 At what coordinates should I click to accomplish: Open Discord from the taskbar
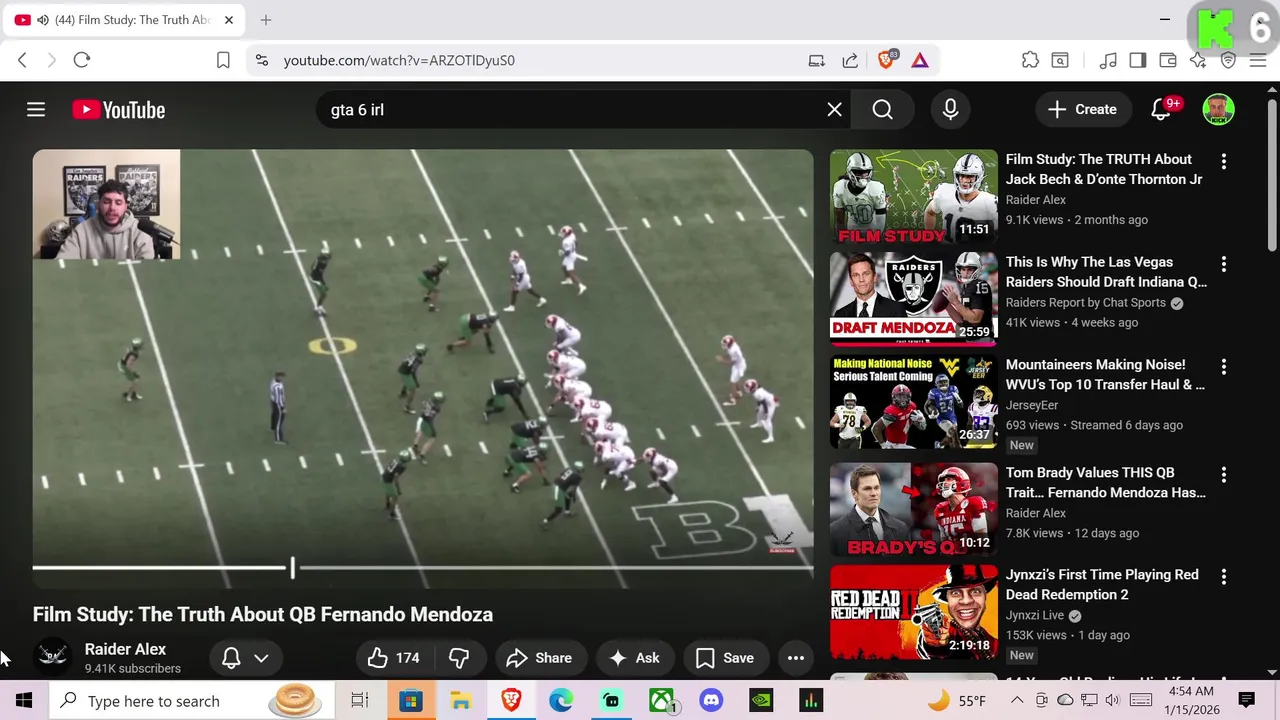711,701
